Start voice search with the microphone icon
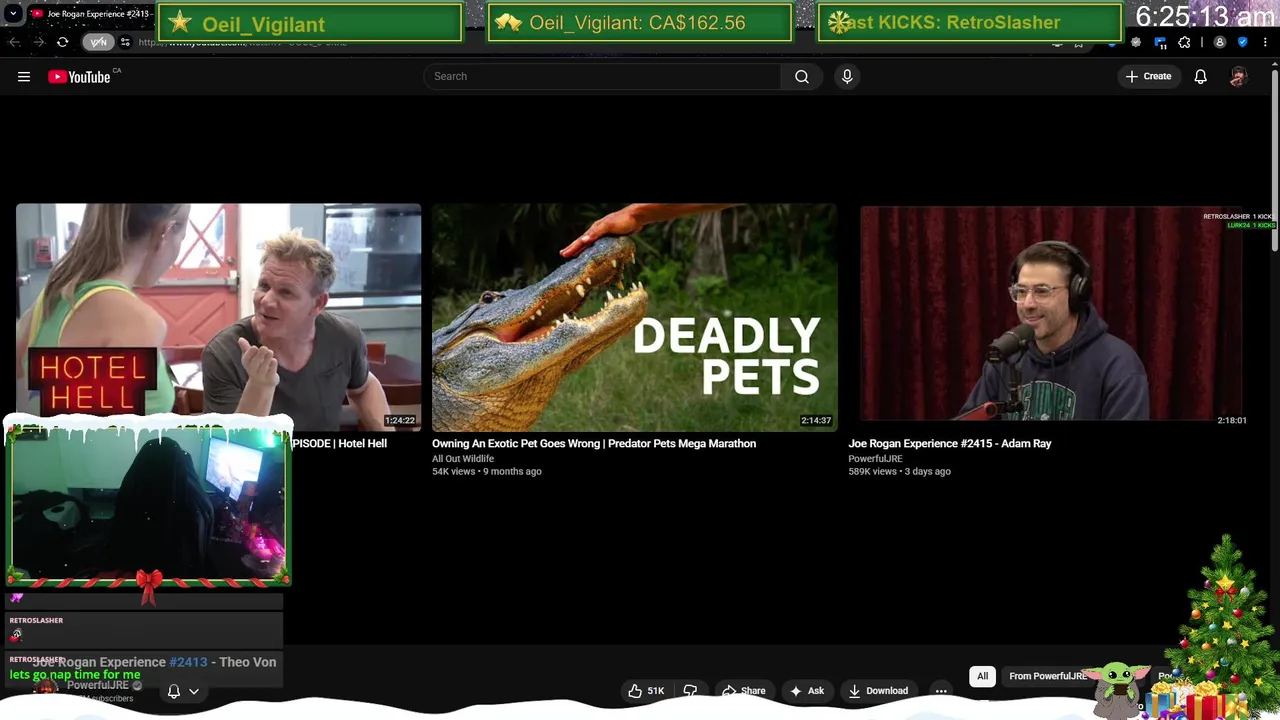Viewport: 1280px width, 720px height. tap(847, 76)
